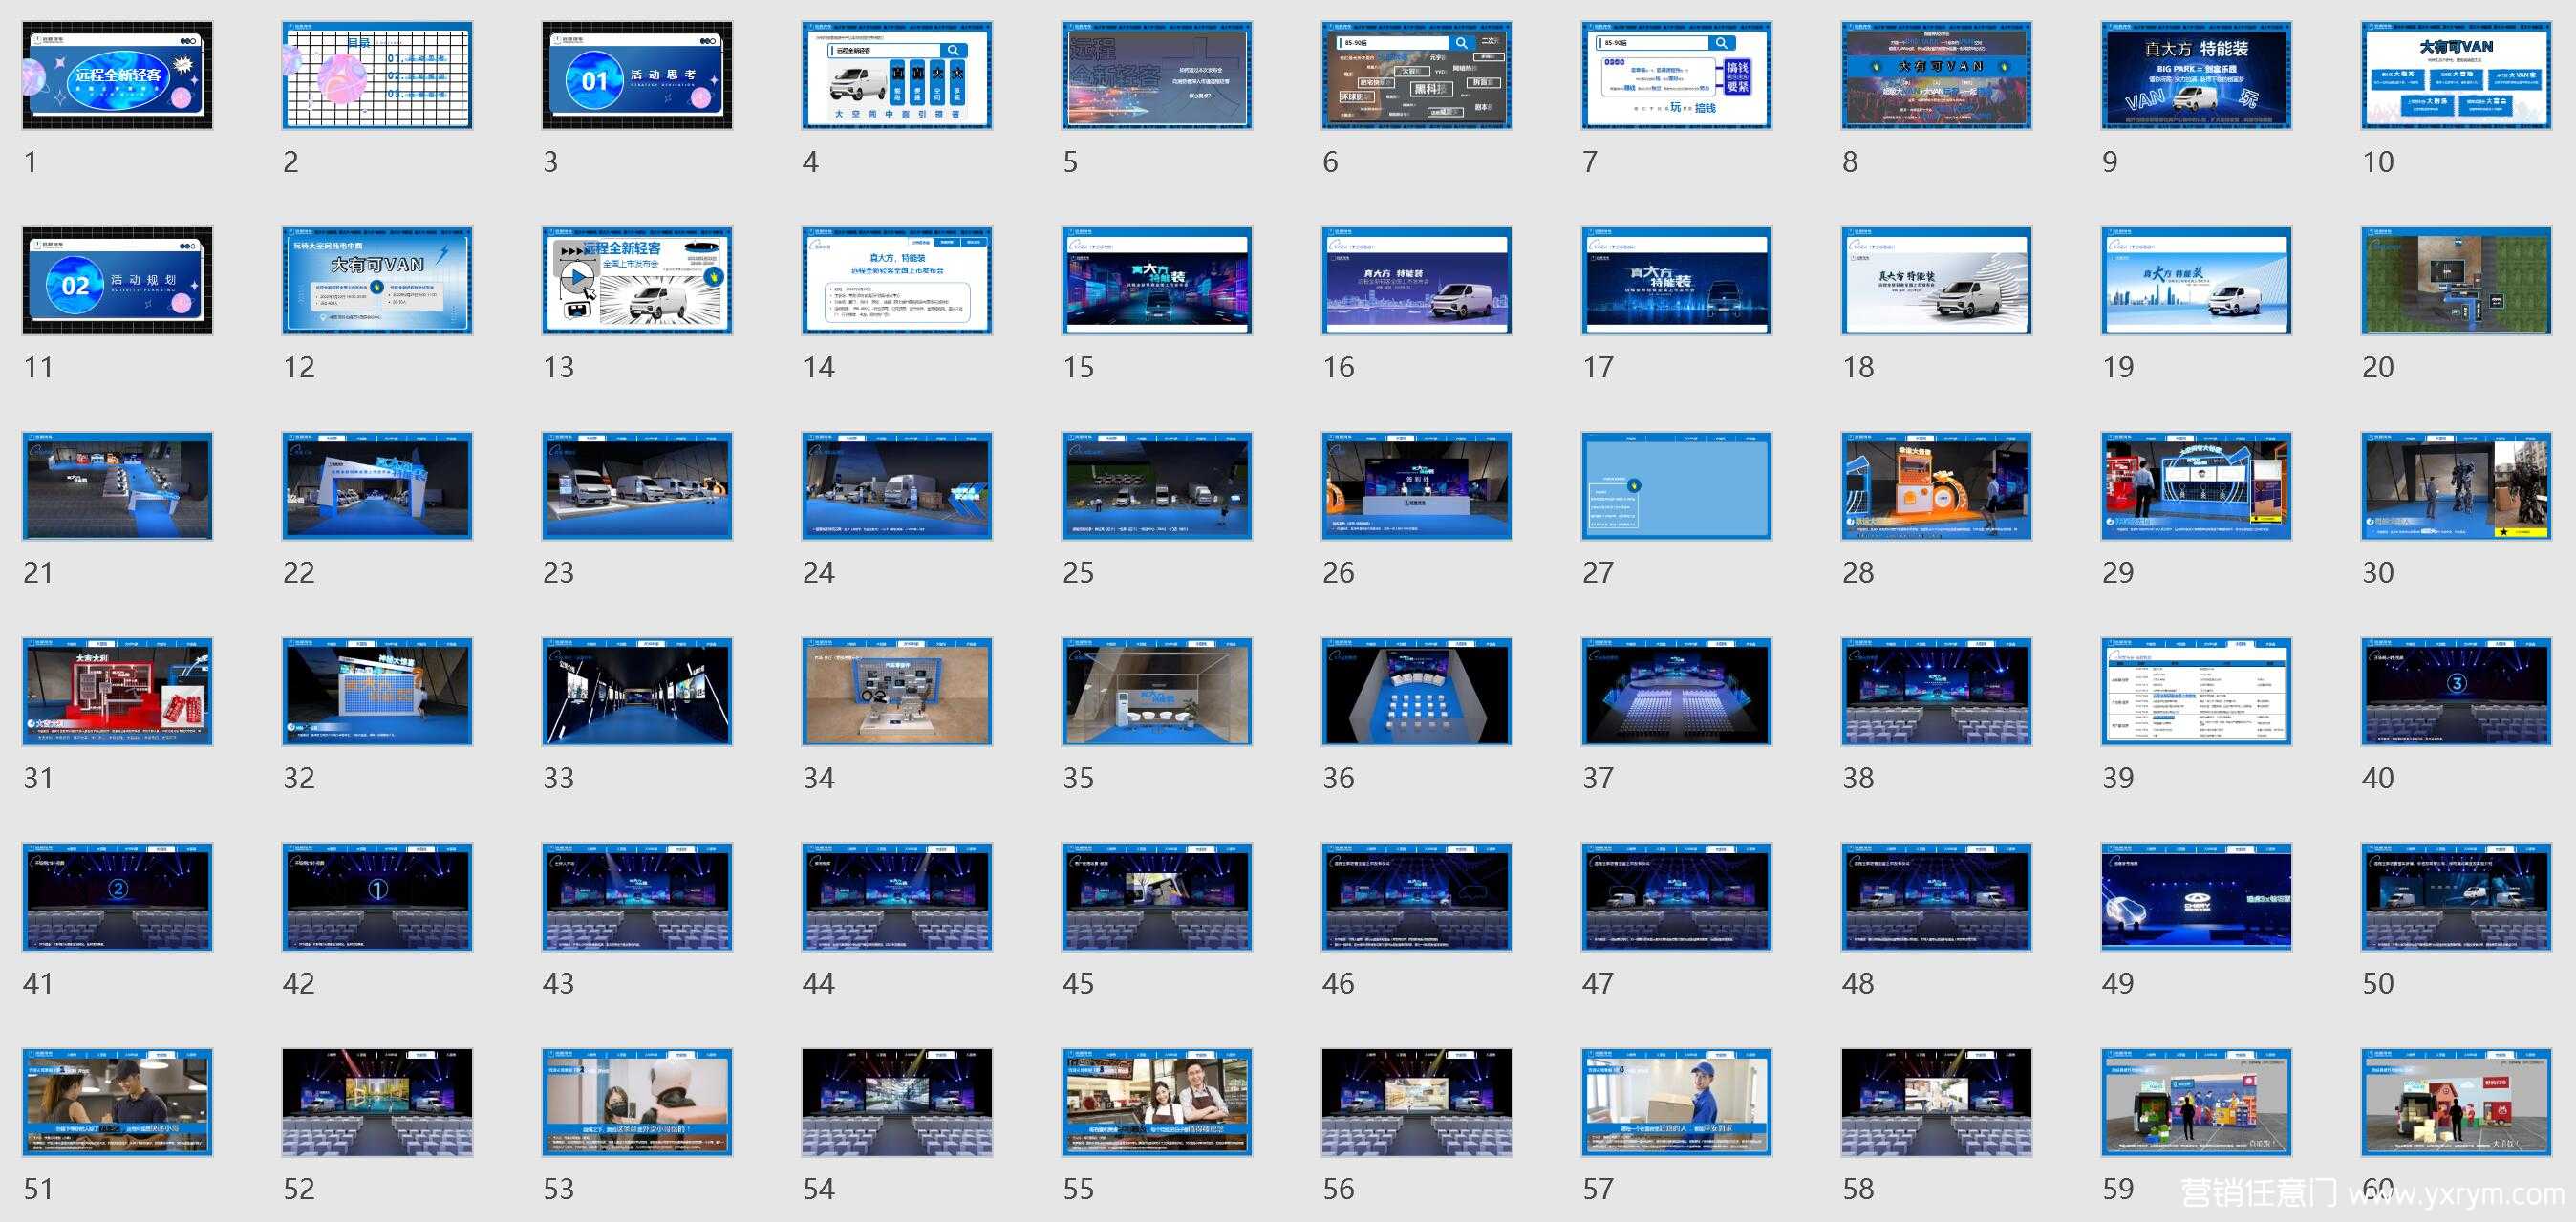Select slide 40 countdown 3 thumbnail
This screenshot has width=2576, height=1222.
(2457, 692)
